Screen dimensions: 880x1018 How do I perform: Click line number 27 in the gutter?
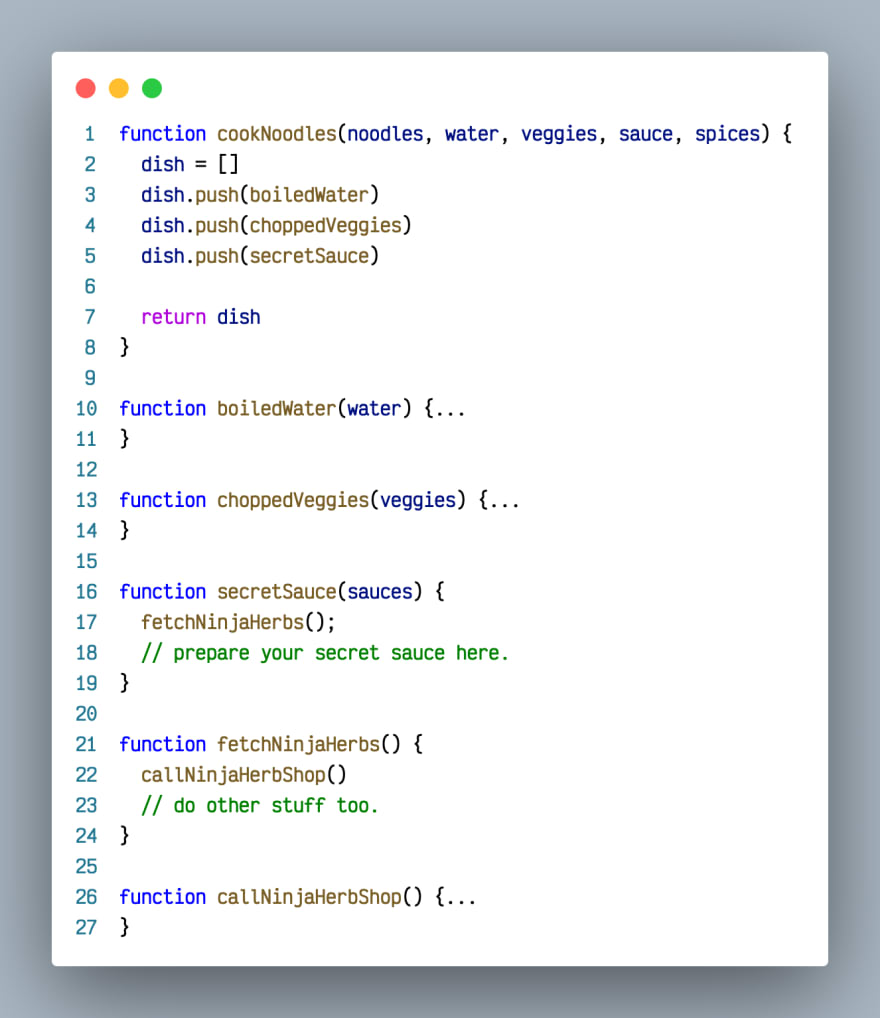click(86, 928)
